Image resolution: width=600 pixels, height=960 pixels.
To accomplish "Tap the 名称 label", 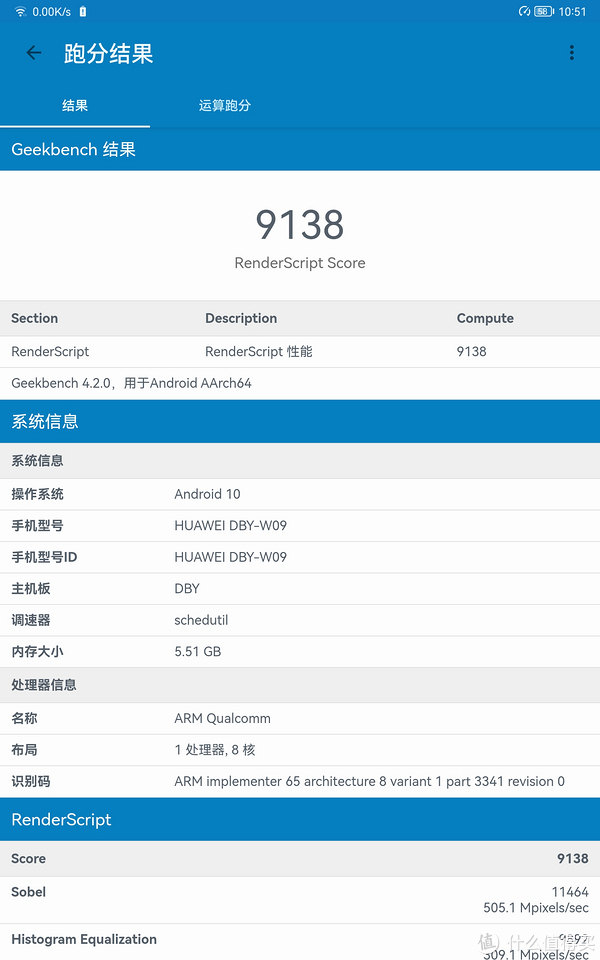I will [24, 718].
